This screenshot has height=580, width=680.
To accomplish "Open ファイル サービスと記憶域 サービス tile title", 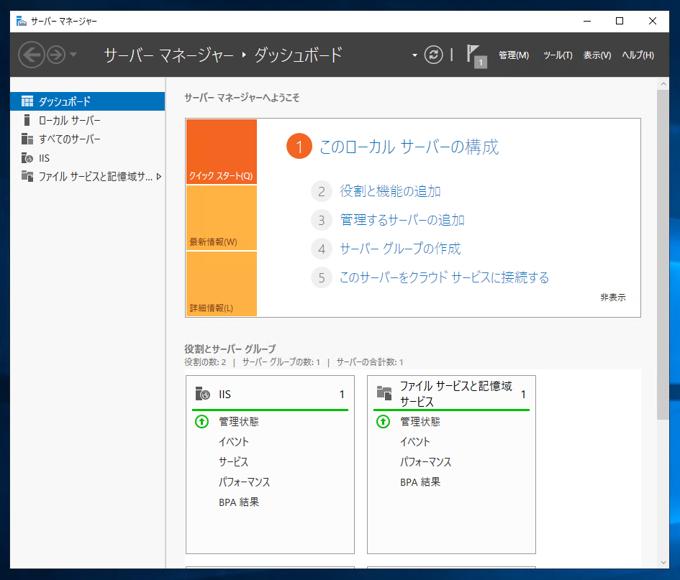I will pyautogui.click(x=456, y=393).
